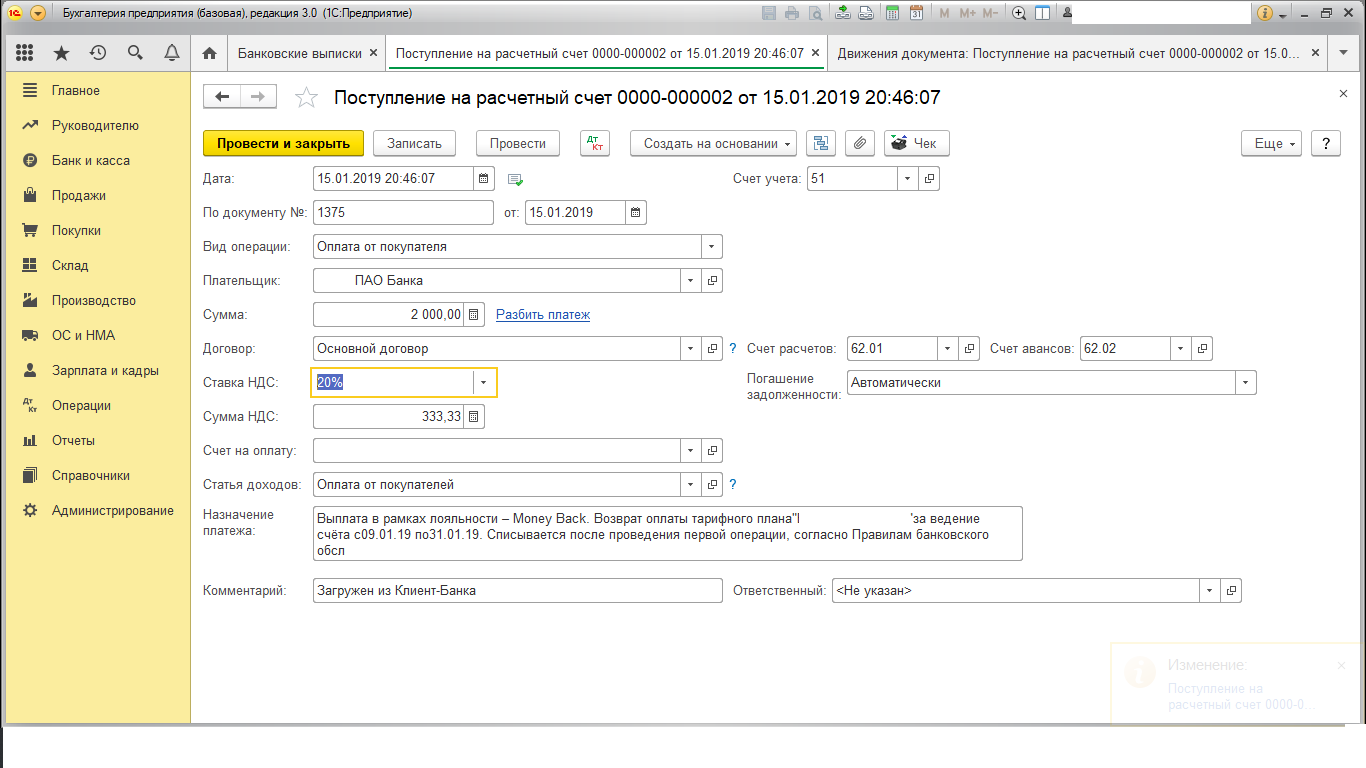This screenshot has width=1366, height=768.
Task: Click the Провести и закрыть button
Action: (x=283, y=143)
